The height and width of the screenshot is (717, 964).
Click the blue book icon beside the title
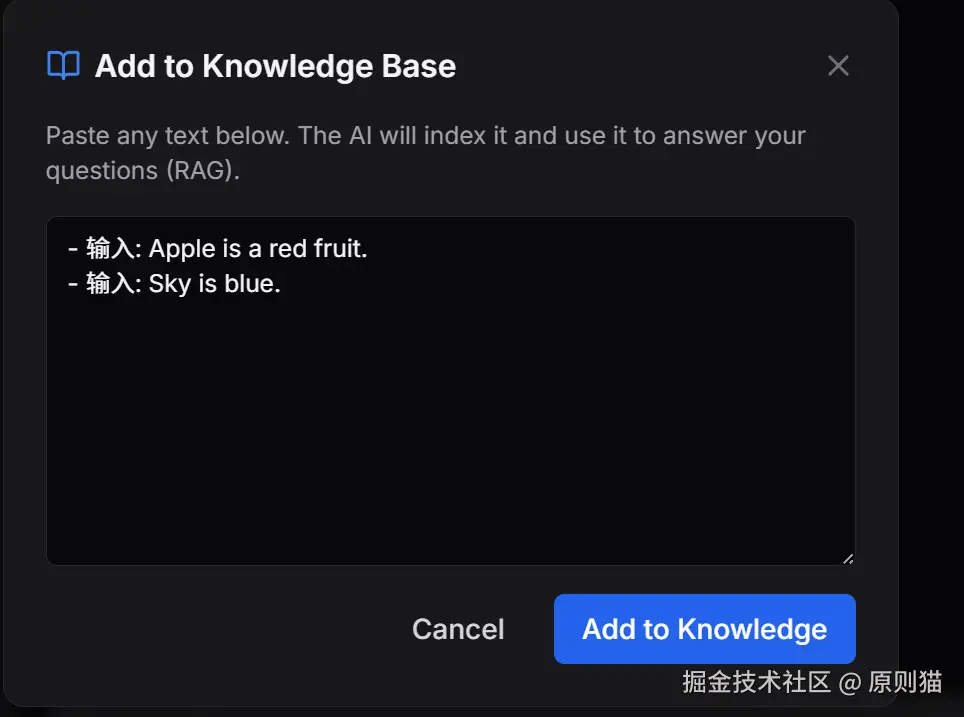point(62,64)
